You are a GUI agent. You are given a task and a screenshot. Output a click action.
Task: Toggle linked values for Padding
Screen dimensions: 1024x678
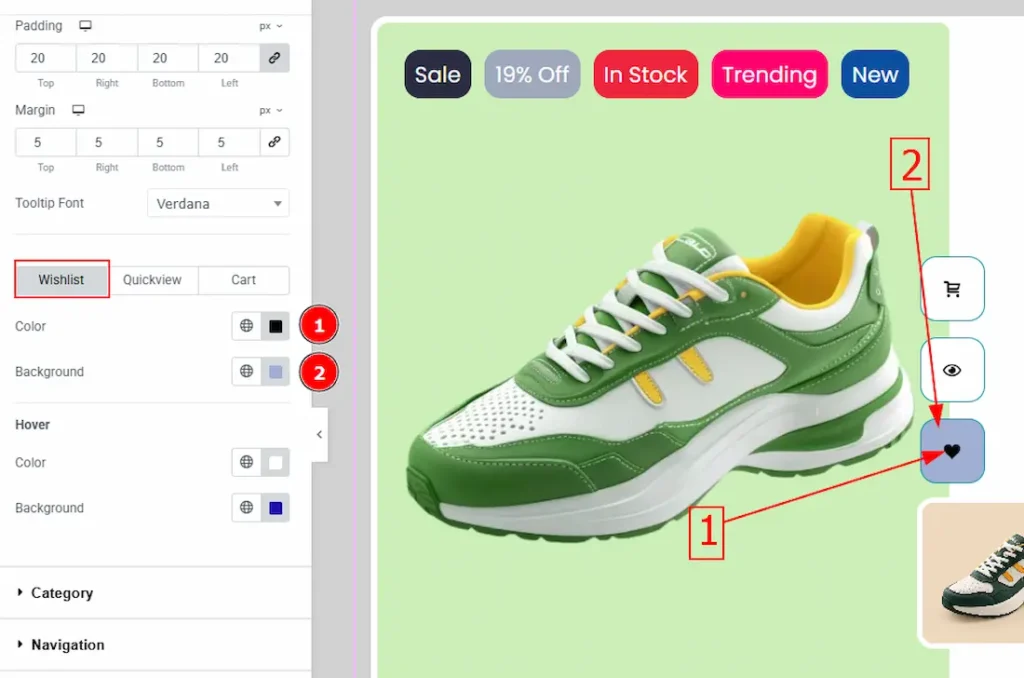275,58
